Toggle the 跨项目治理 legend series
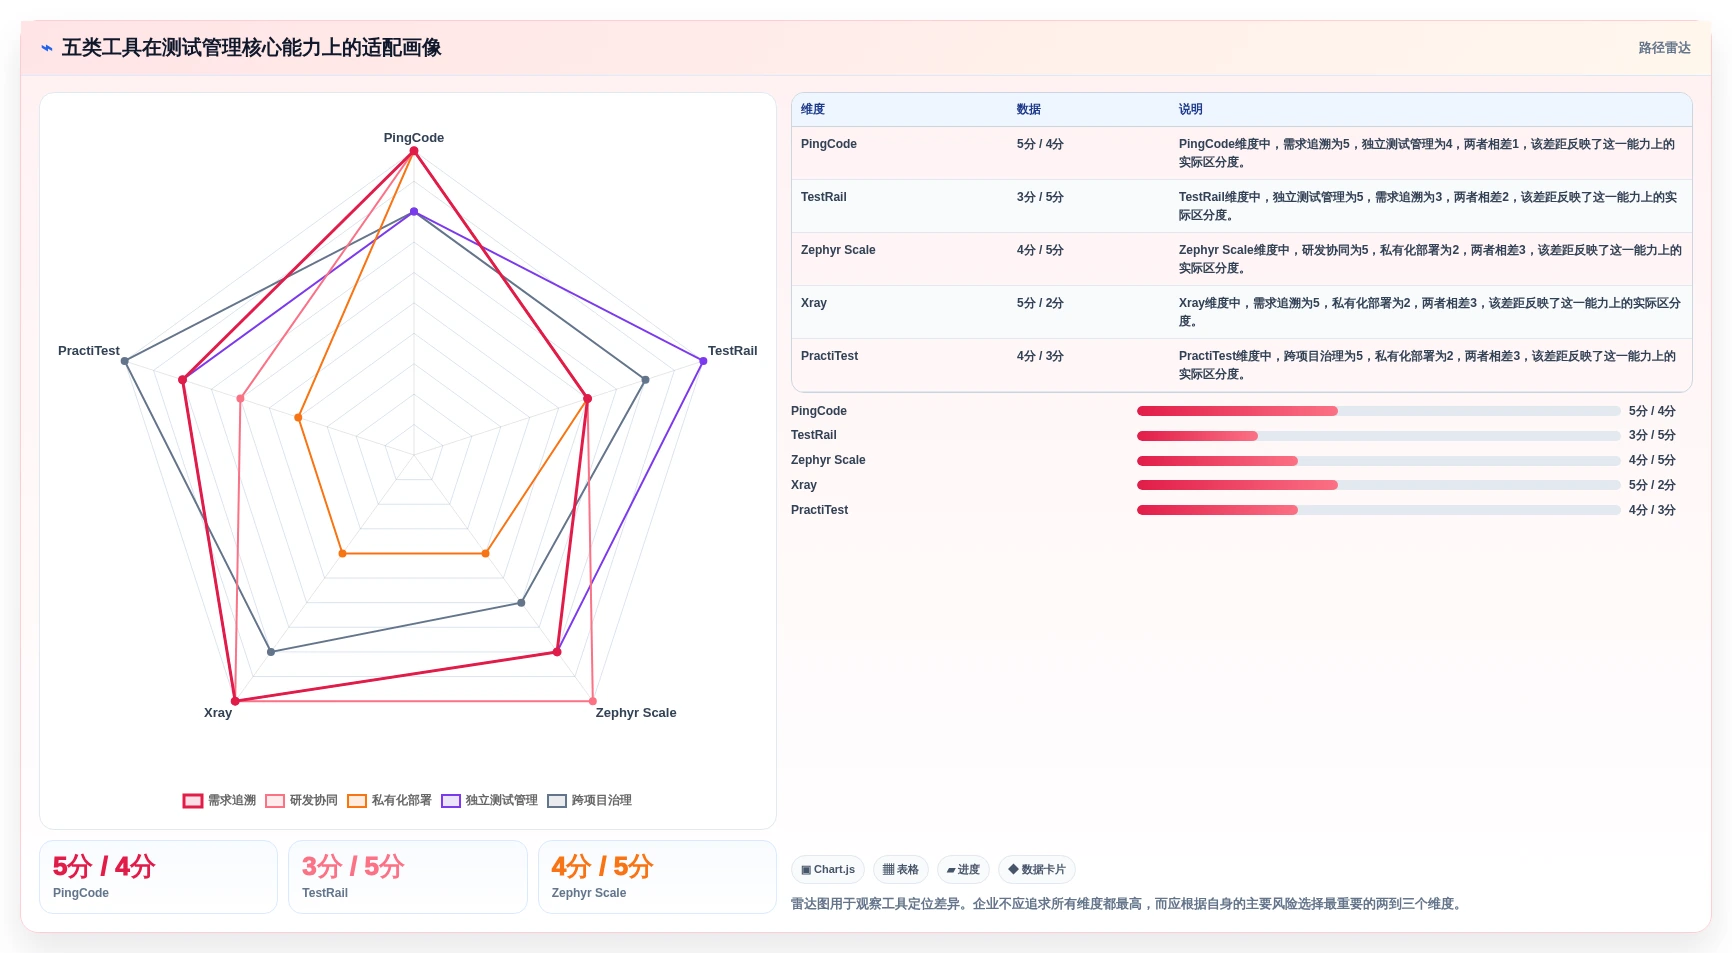The image size is (1732, 953). (x=589, y=801)
